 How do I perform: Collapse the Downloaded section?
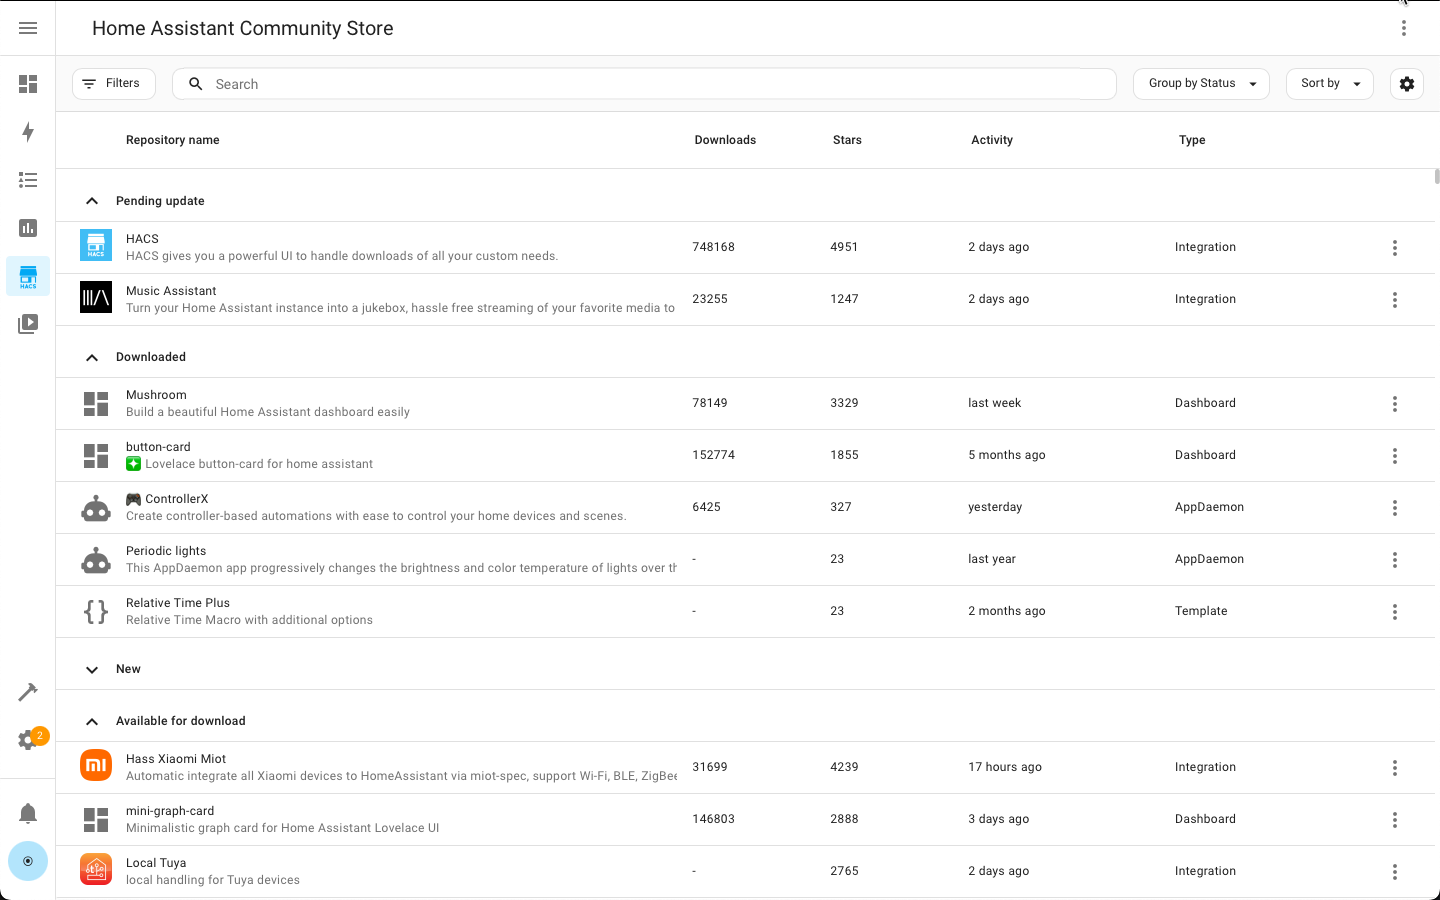(91, 357)
